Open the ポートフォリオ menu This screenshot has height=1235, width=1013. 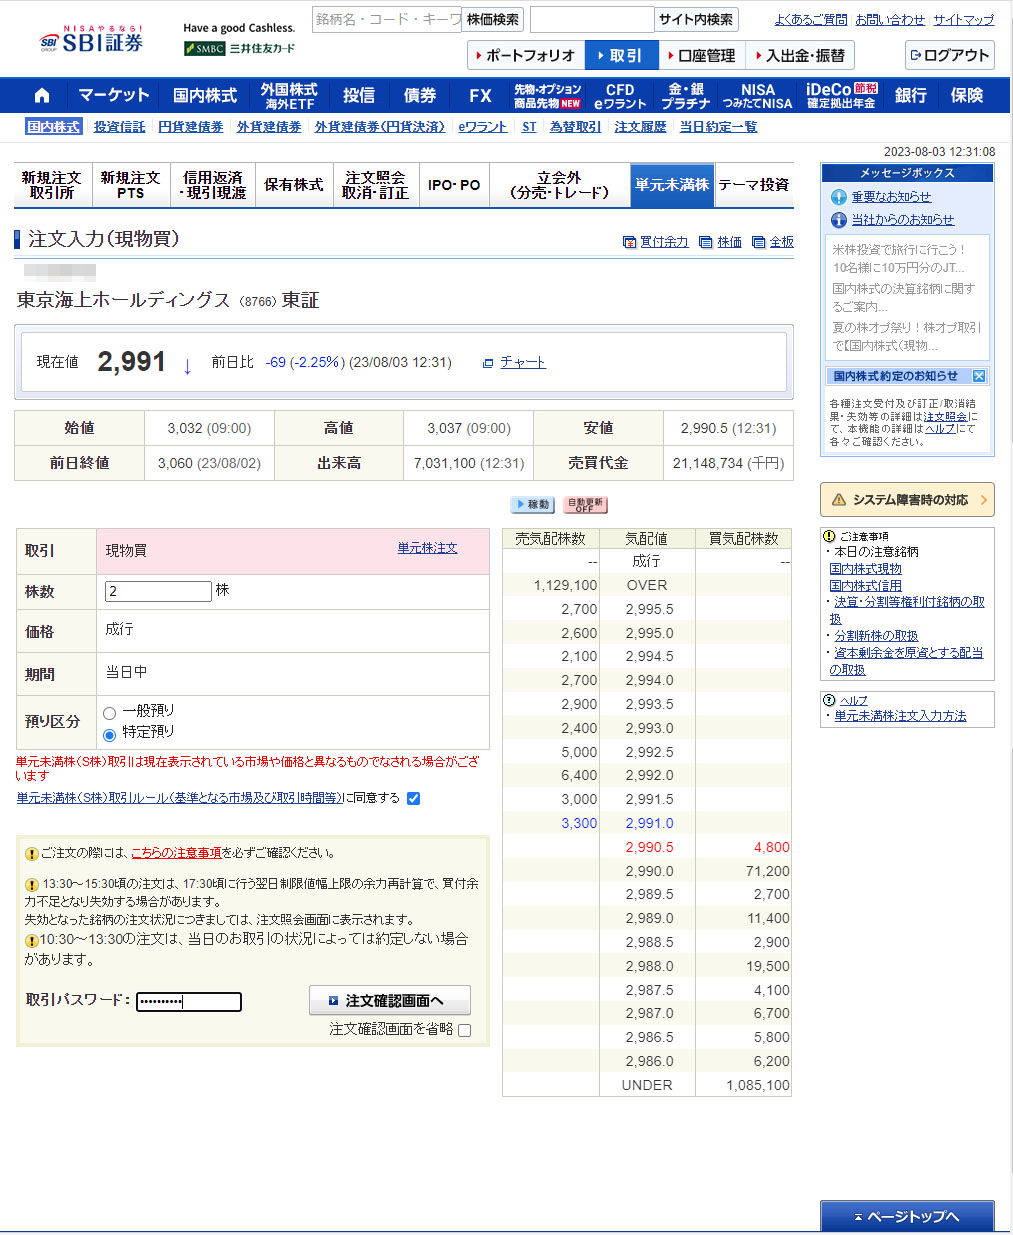click(x=526, y=55)
